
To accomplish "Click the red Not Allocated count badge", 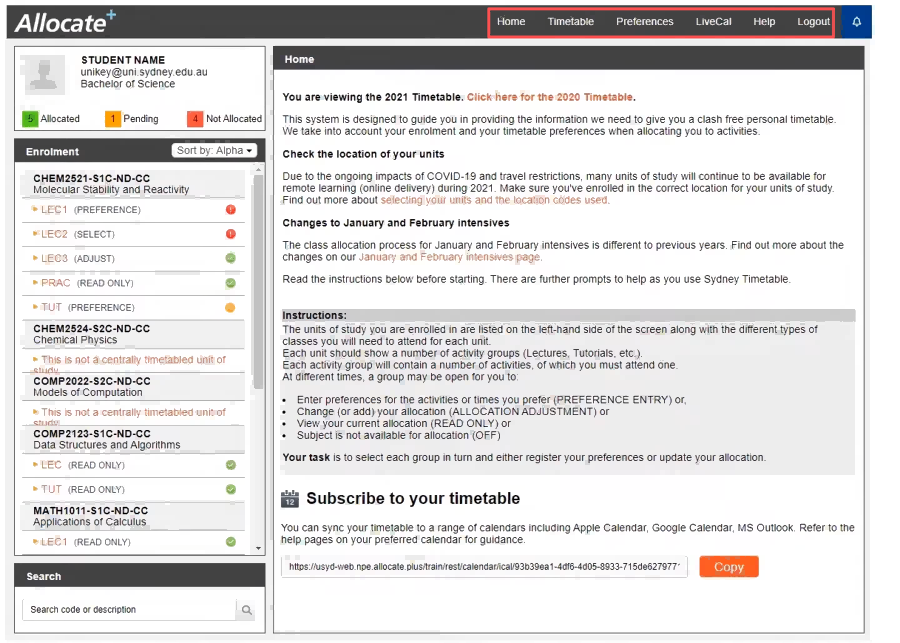I will pos(195,119).
